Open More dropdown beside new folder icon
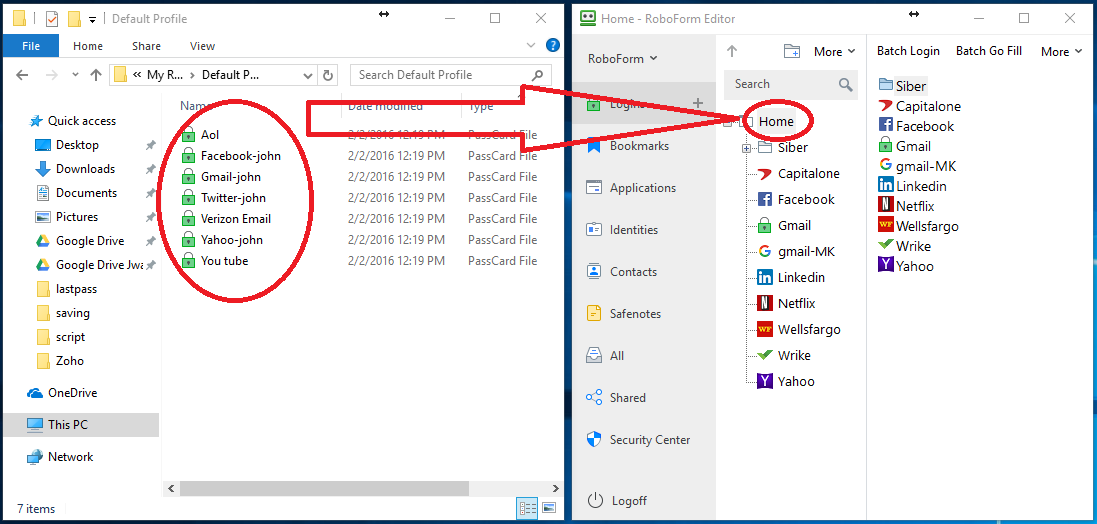Screen dimensions: 1097x524 click(835, 52)
